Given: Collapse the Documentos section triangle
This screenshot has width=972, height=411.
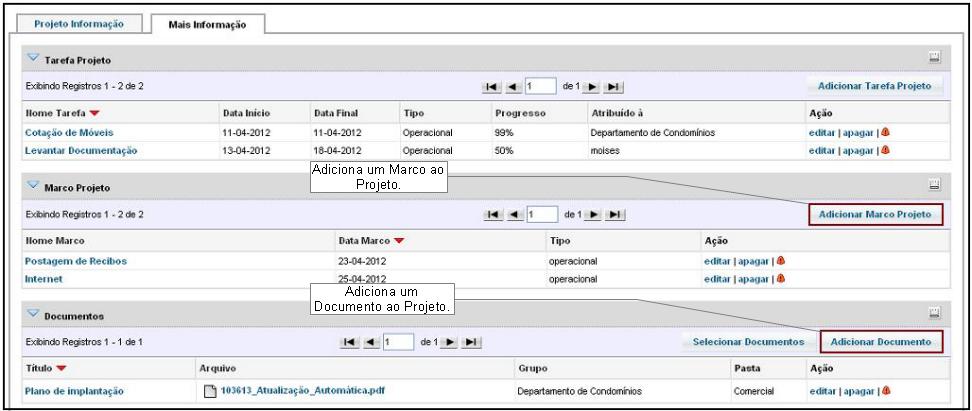Looking at the screenshot, I should click(33, 314).
